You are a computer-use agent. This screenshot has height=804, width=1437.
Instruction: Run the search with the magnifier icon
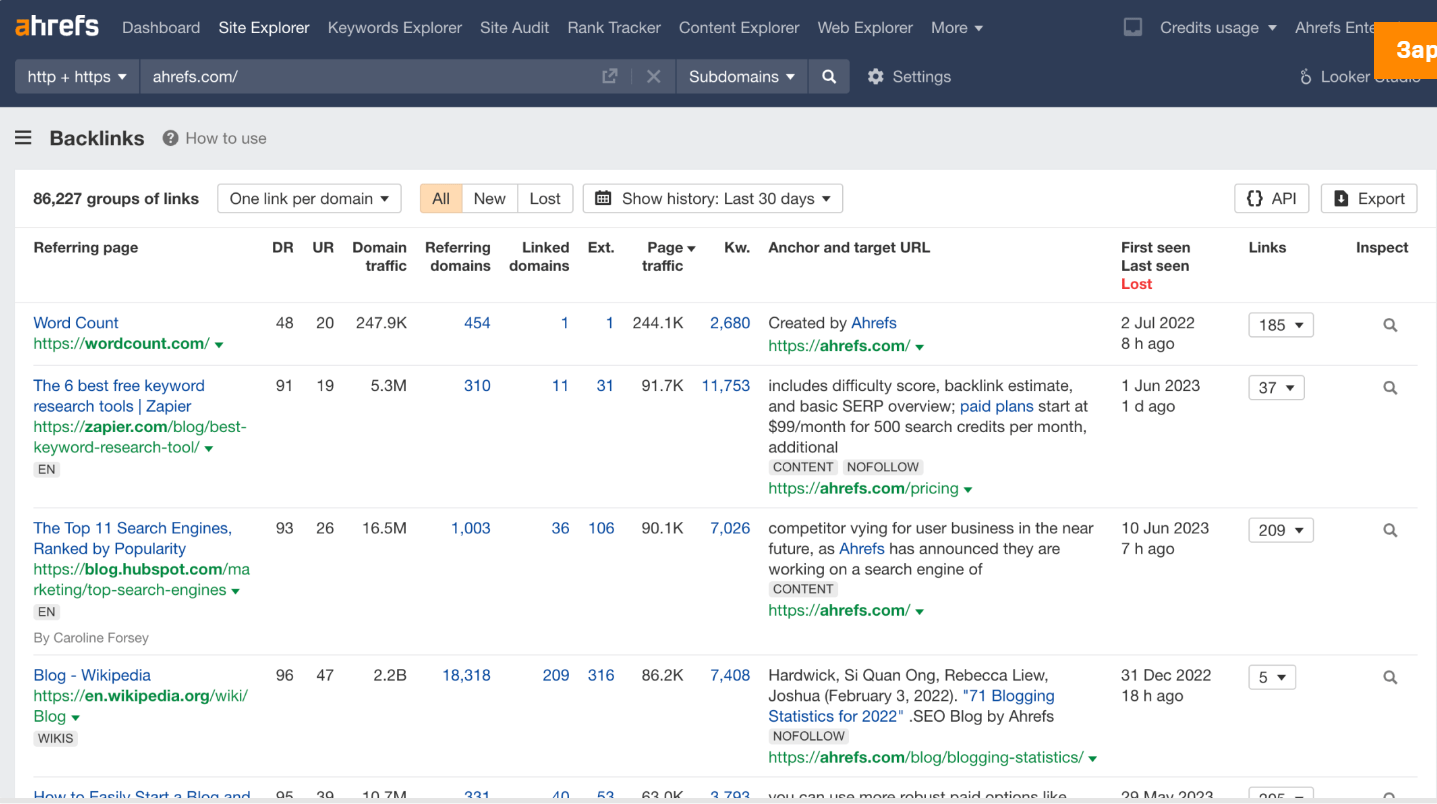point(828,76)
